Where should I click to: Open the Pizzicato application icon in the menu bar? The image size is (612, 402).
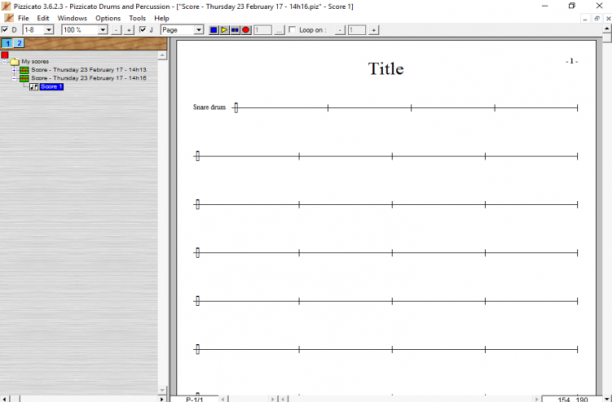click(8, 18)
